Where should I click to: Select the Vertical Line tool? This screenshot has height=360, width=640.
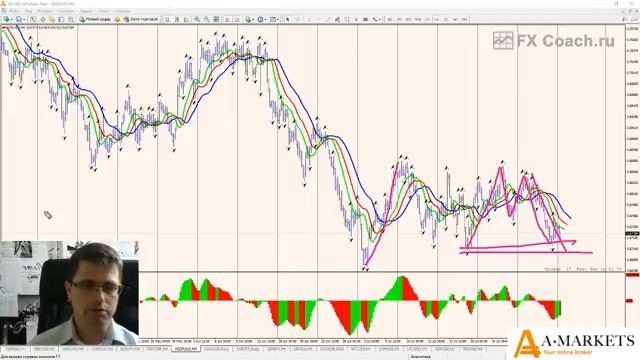(x=309, y=19)
